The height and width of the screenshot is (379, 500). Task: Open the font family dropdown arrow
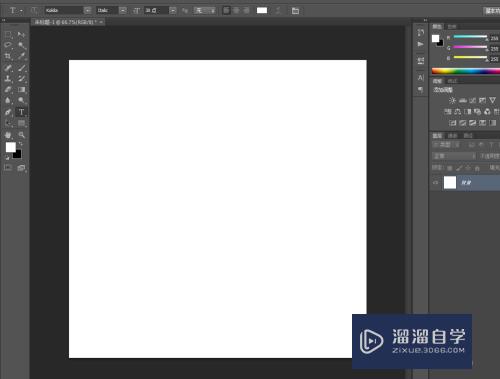click(x=87, y=10)
